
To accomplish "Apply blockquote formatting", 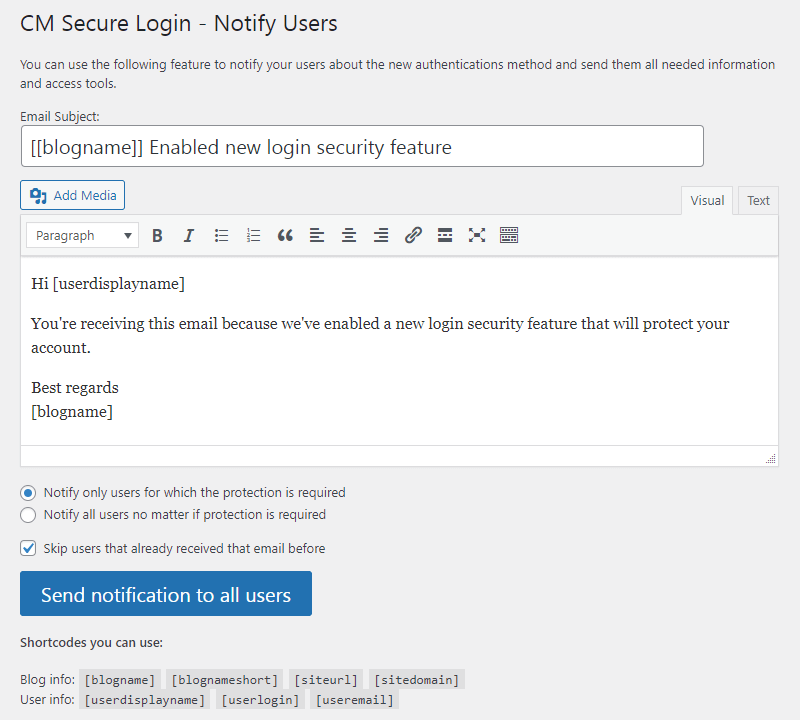I will (285, 236).
